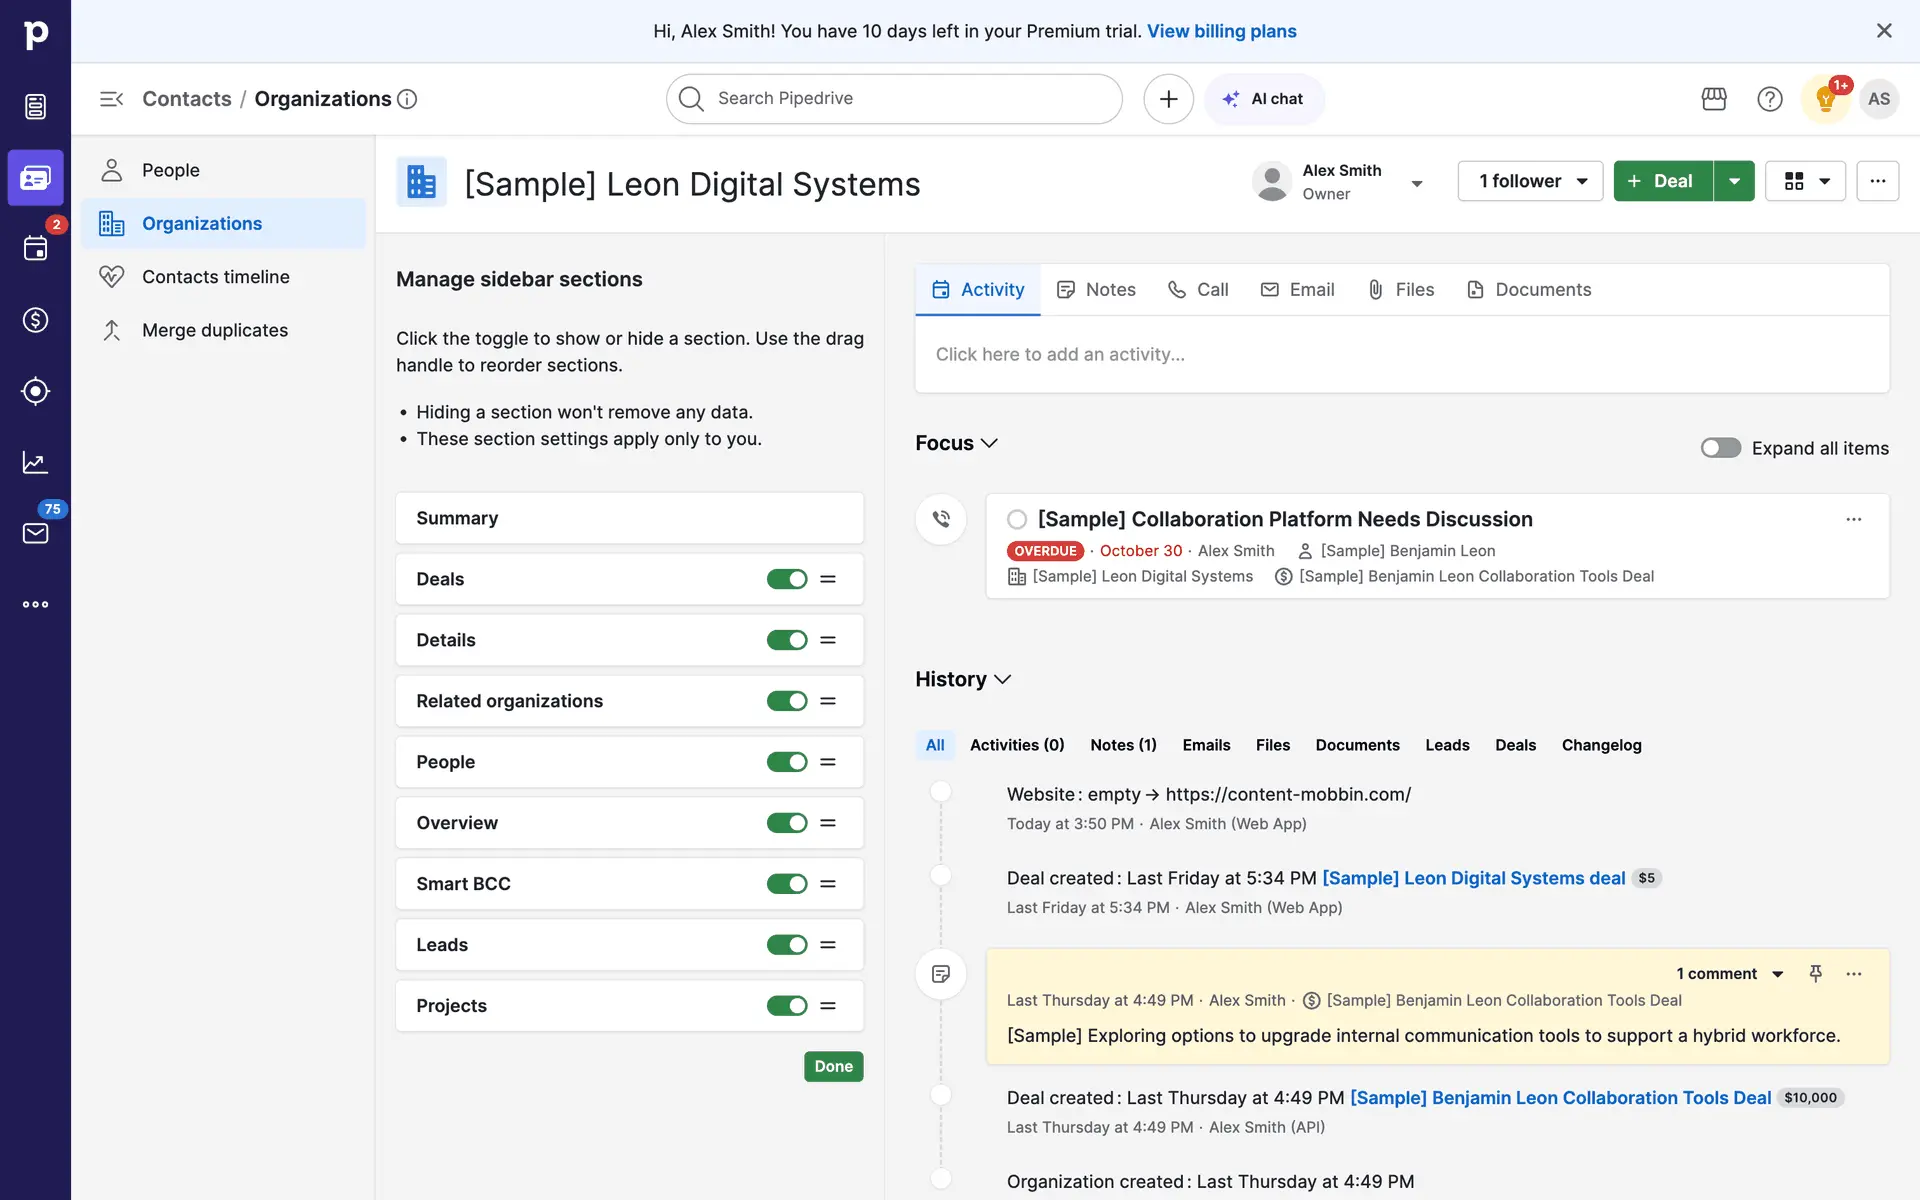Open View billing plans link

pos(1221,31)
